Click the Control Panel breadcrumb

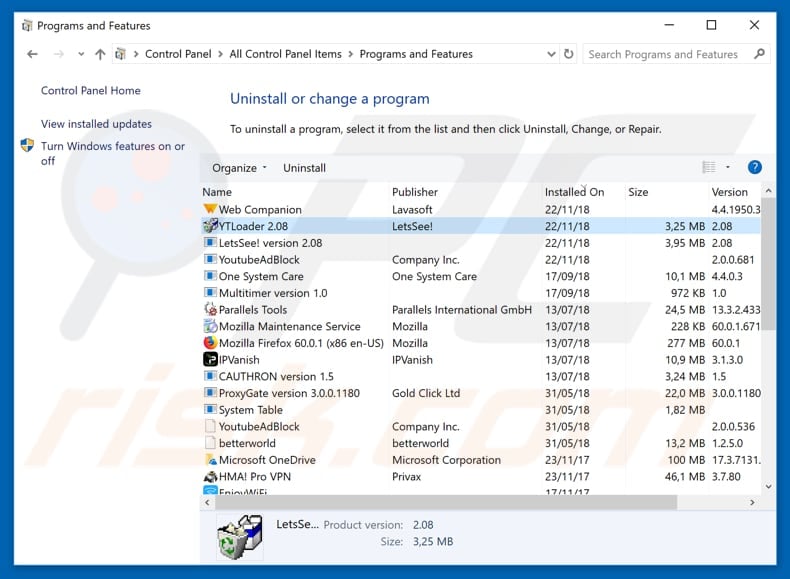tap(178, 54)
